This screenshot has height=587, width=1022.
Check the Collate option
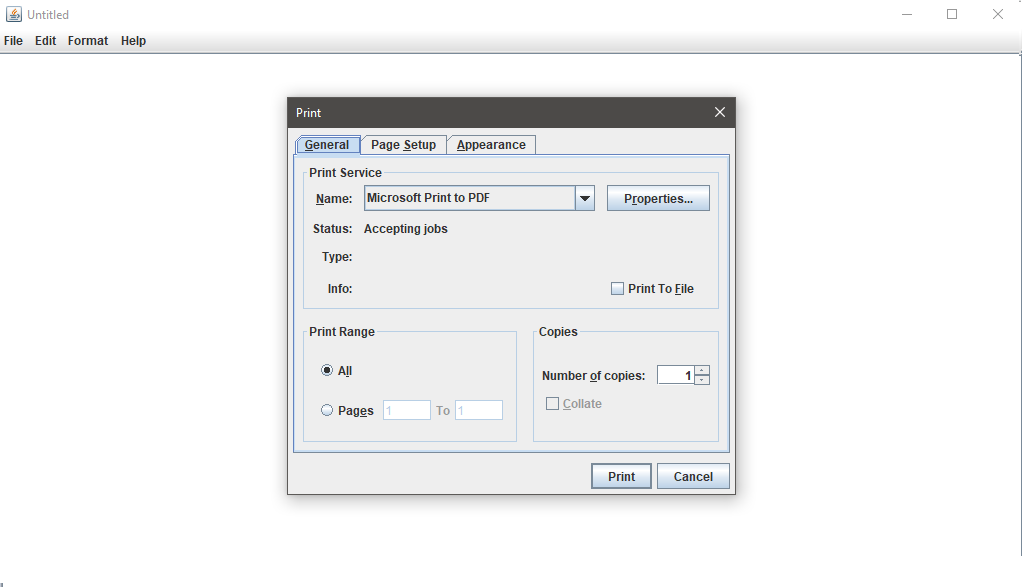pyautogui.click(x=551, y=403)
